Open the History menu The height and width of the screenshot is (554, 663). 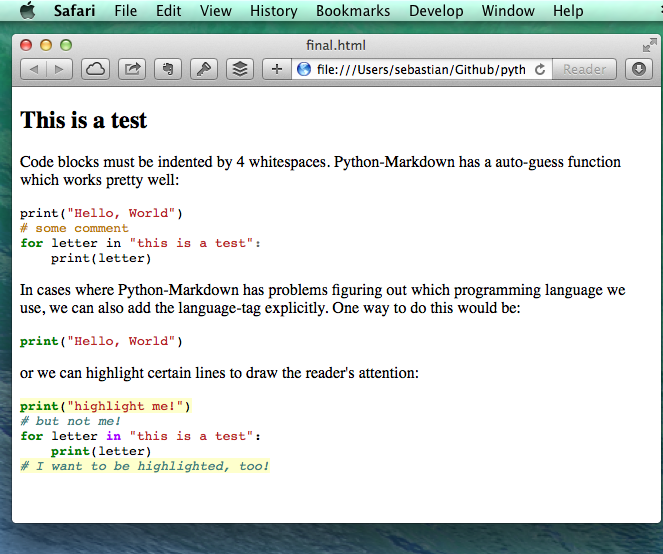[x=273, y=11]
